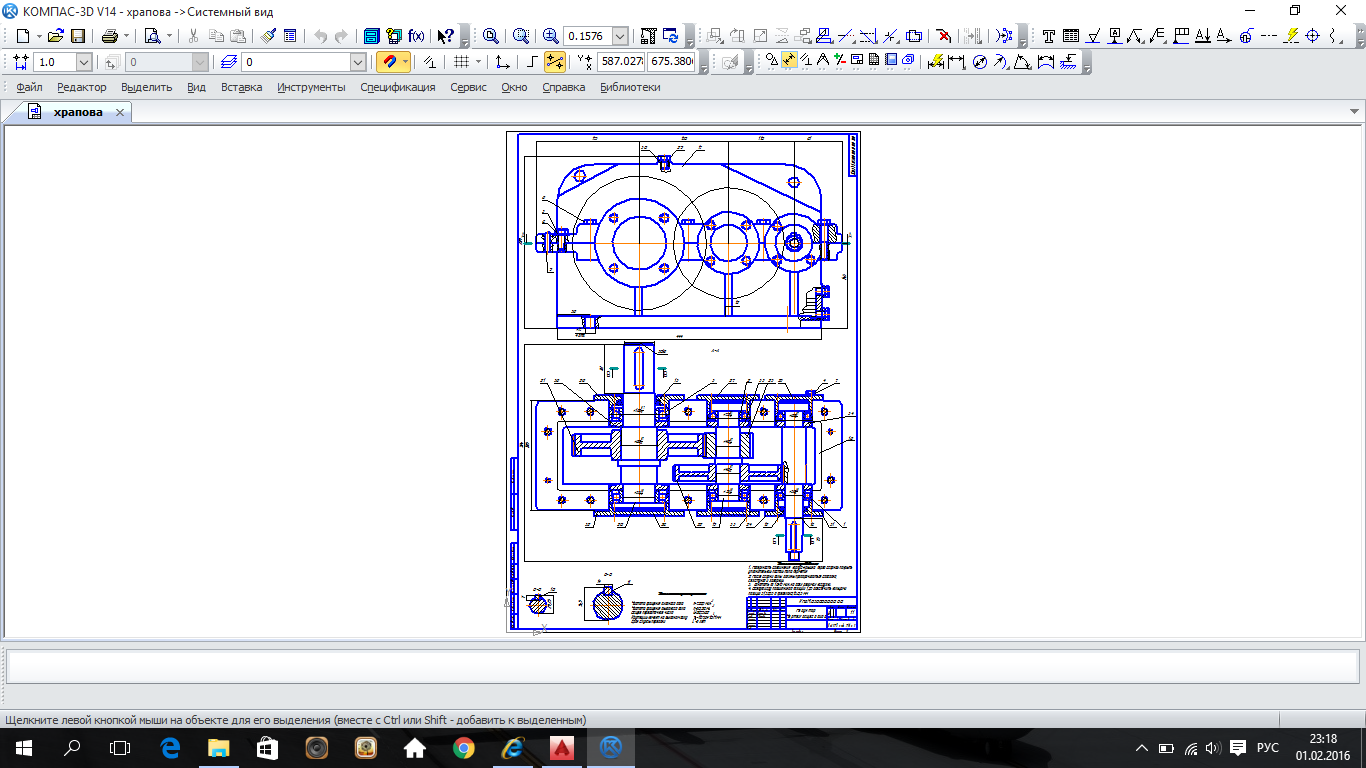This screenshot has width=1366, height=768.
Task: Select the diameter dimension tool
Action: [x=980, y=62]
